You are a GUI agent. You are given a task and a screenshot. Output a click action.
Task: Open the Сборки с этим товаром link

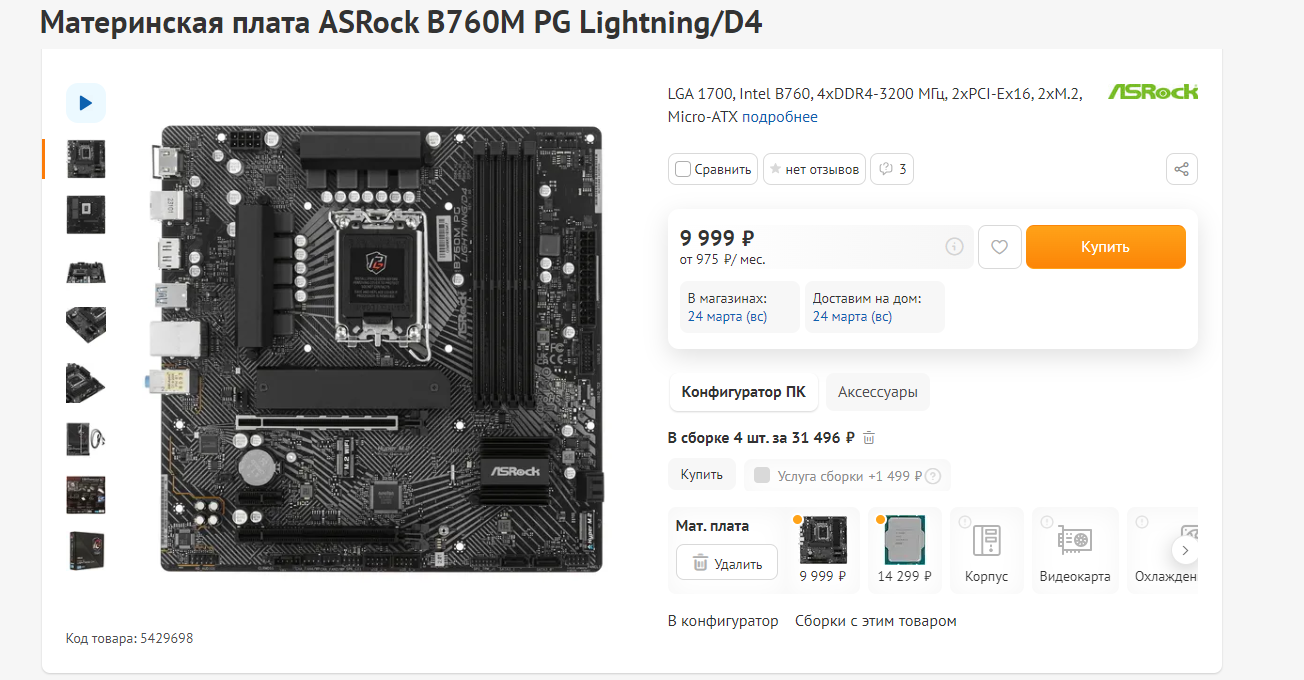(876, 621)
